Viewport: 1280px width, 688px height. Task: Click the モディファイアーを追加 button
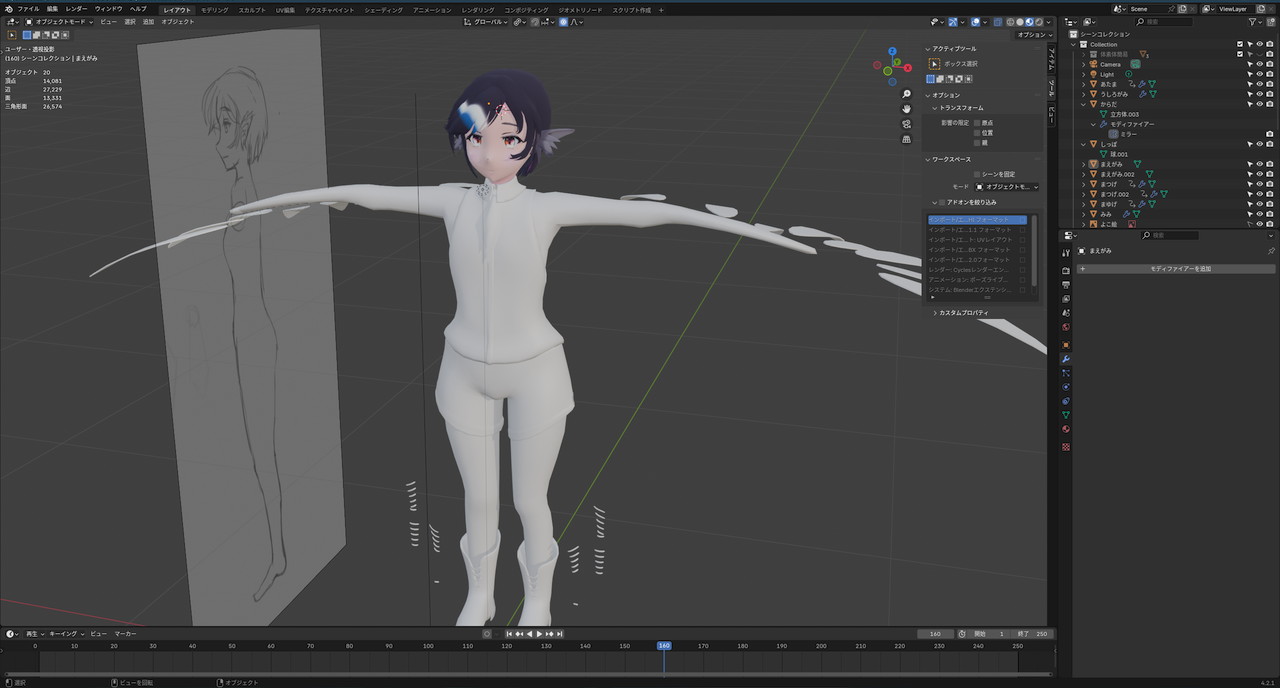click(x=1175, y=269)
